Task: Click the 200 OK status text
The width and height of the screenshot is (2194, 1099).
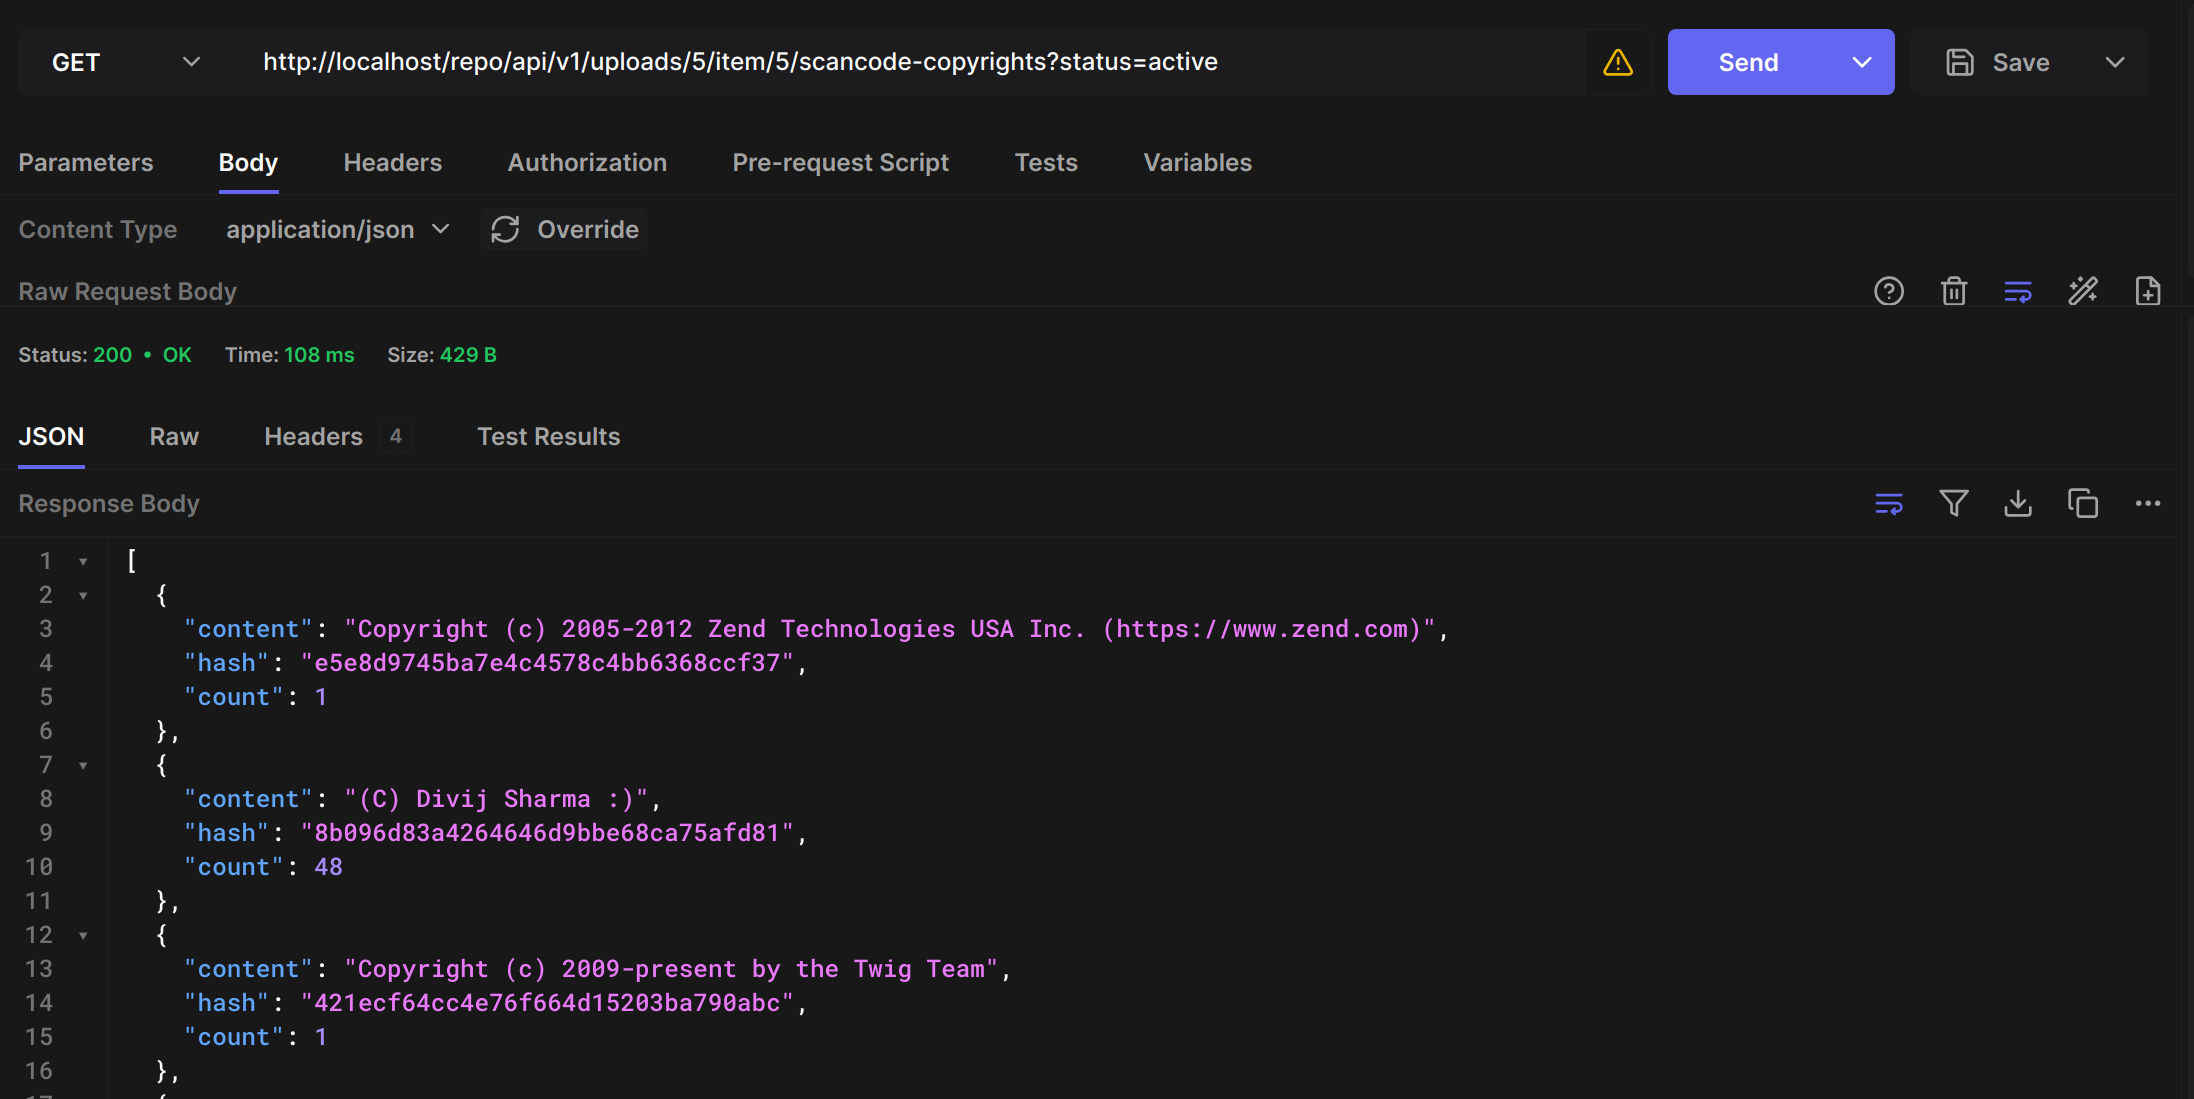Action: tap(142, 355)
